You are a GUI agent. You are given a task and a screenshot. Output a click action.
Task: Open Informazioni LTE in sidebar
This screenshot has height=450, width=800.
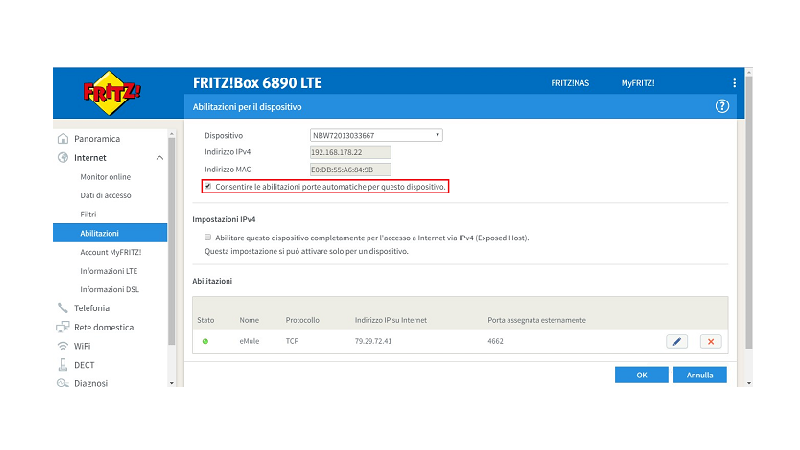click(x=109, y=271)
